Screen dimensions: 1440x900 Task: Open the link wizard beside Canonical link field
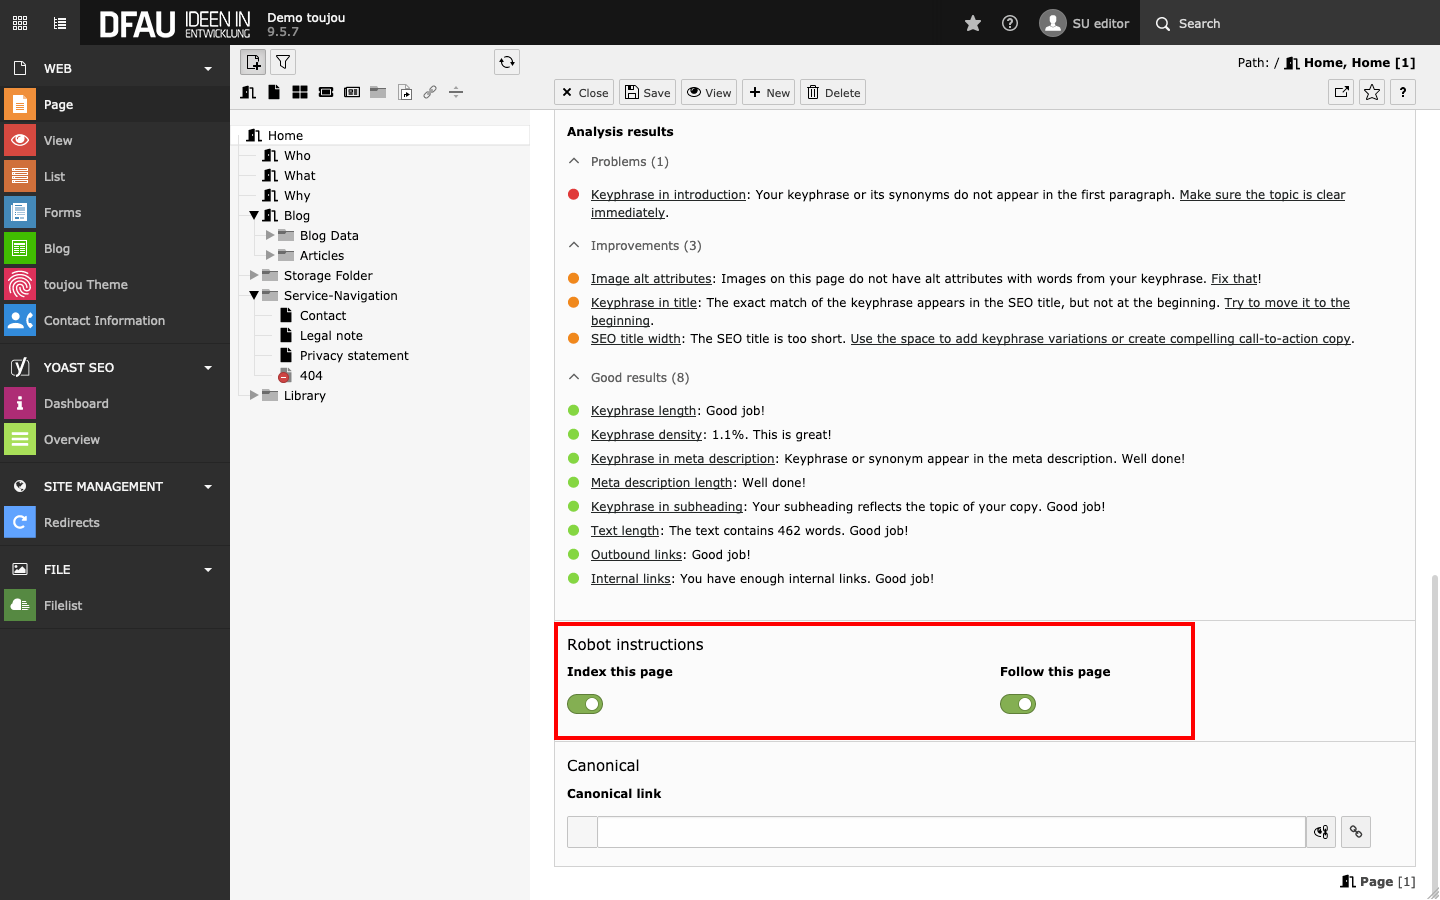coord(1355,832)
